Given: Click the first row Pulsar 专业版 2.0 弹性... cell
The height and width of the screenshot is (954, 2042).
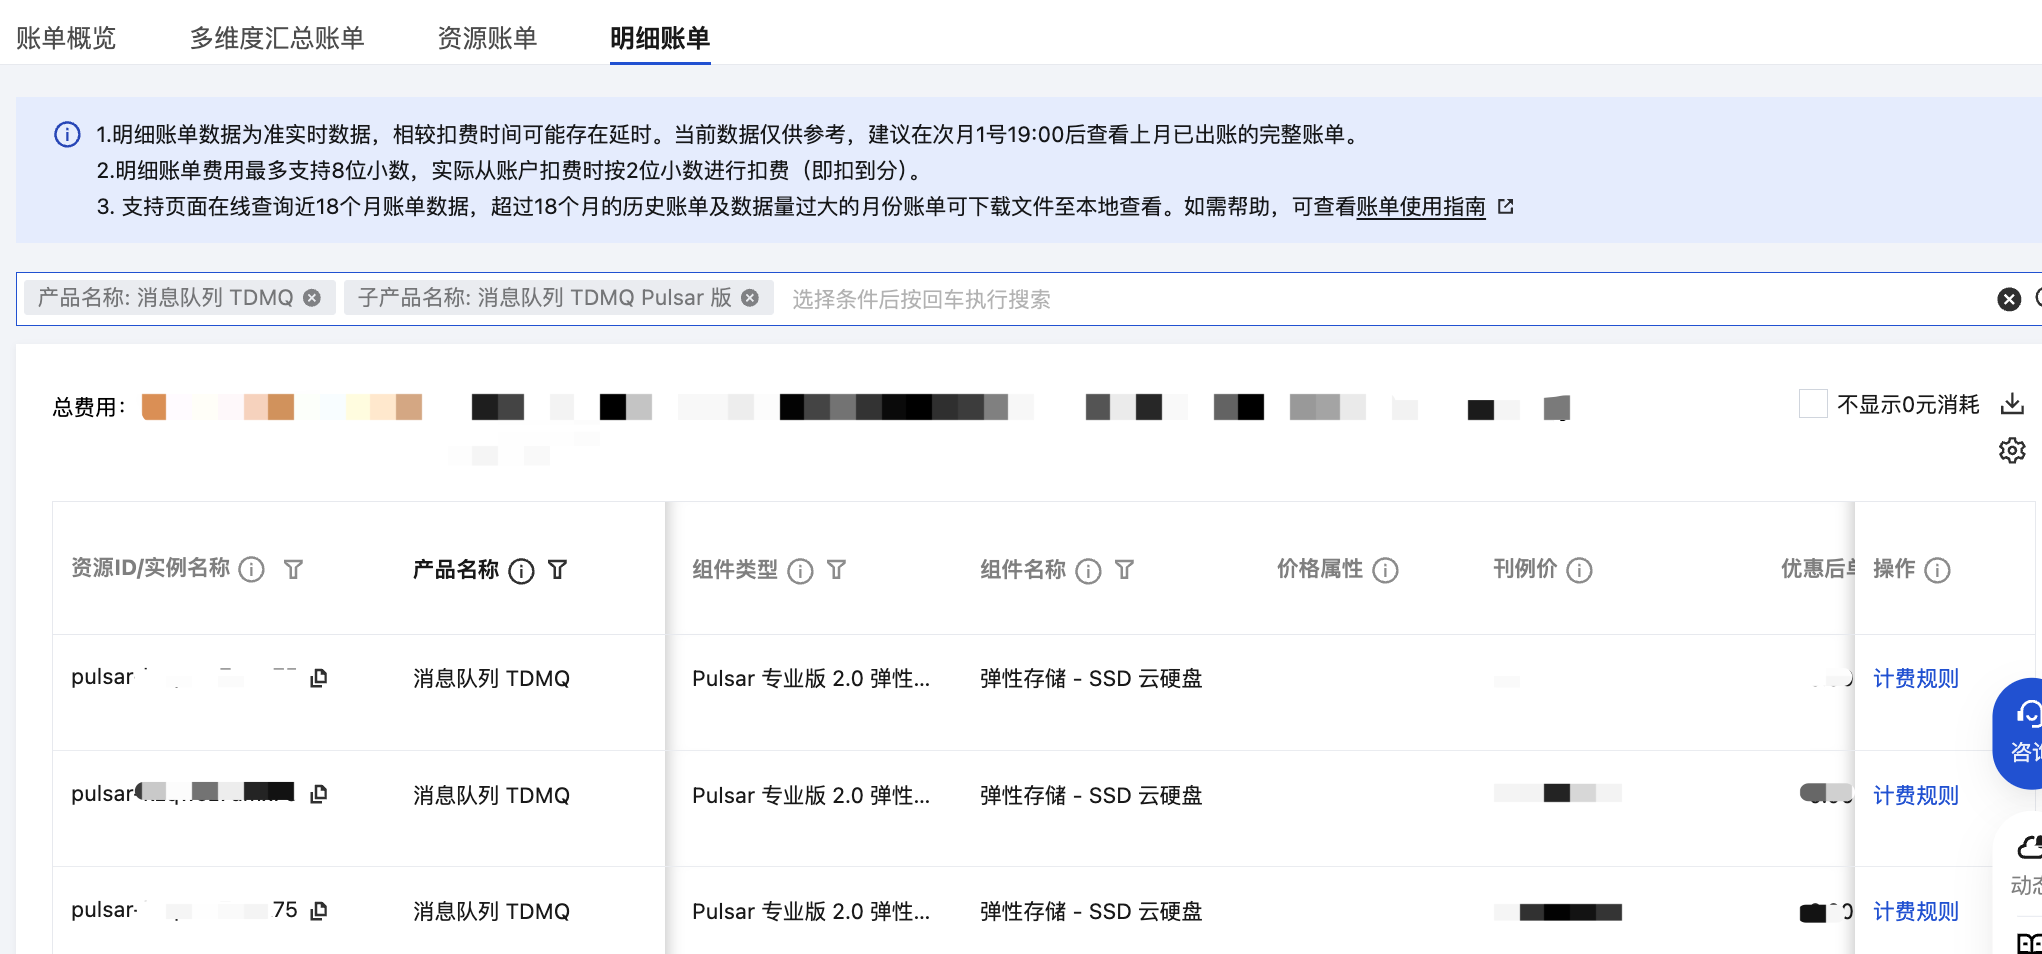Looking at the screenshot, I should coord(811,679).
